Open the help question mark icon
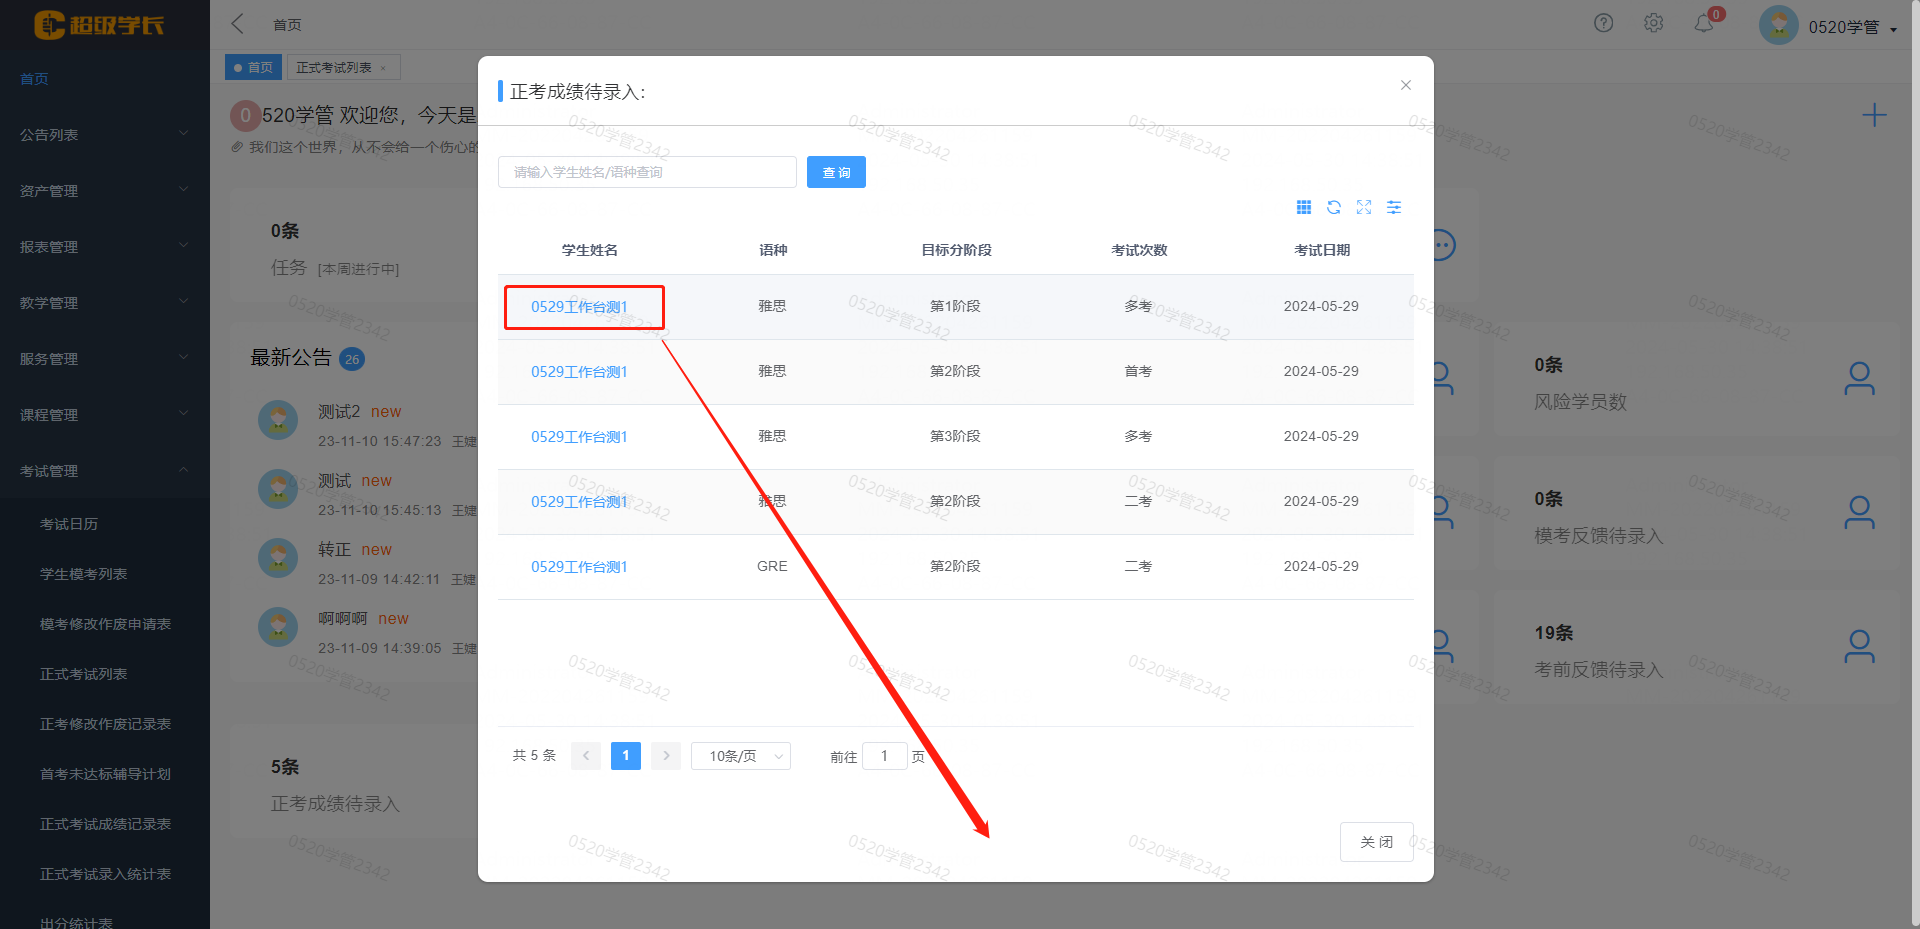Screen dimensions: 1920x929 point(1603,23)
